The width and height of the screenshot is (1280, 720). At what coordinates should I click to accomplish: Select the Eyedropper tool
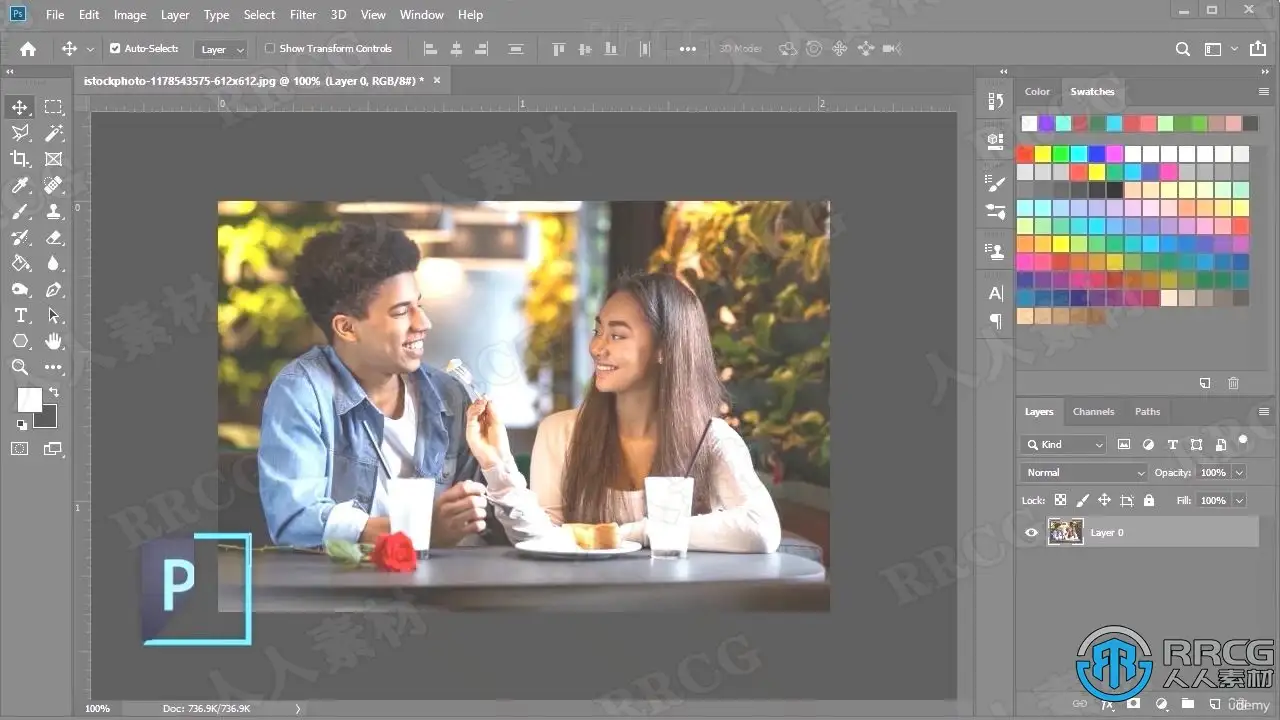(x=20, y=185)
